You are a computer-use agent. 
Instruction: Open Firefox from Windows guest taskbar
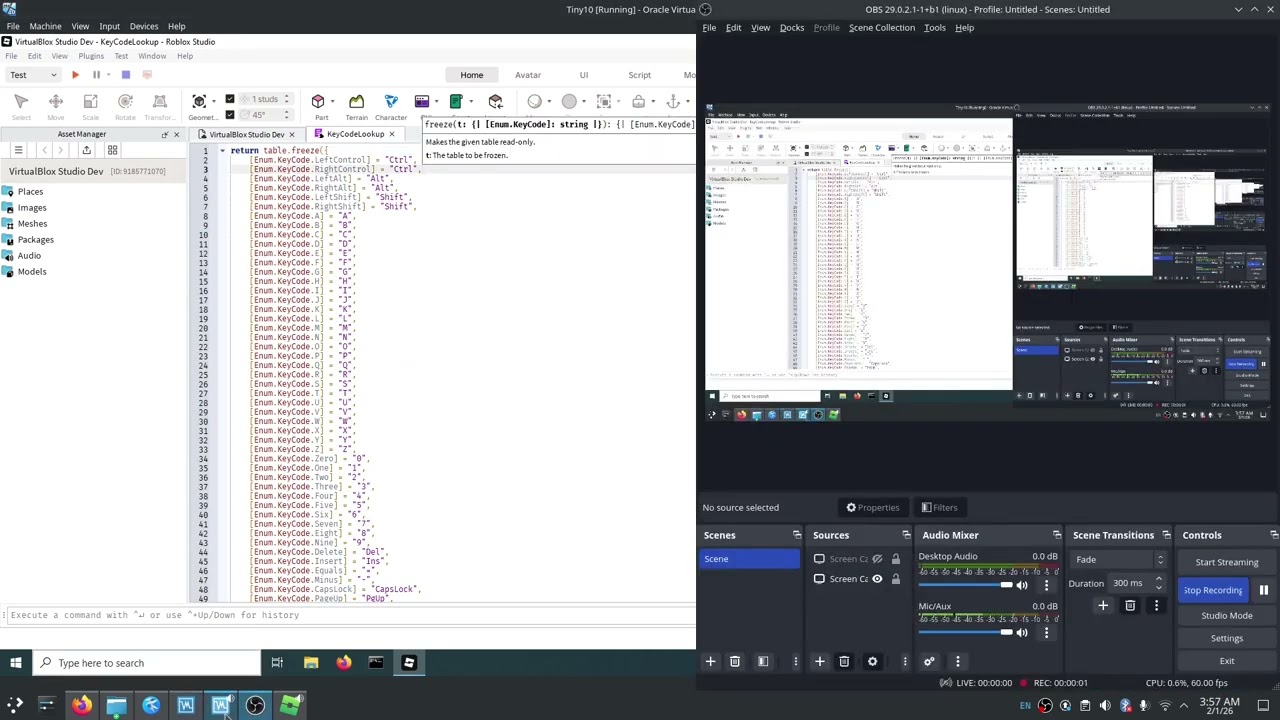click(344, 663)
